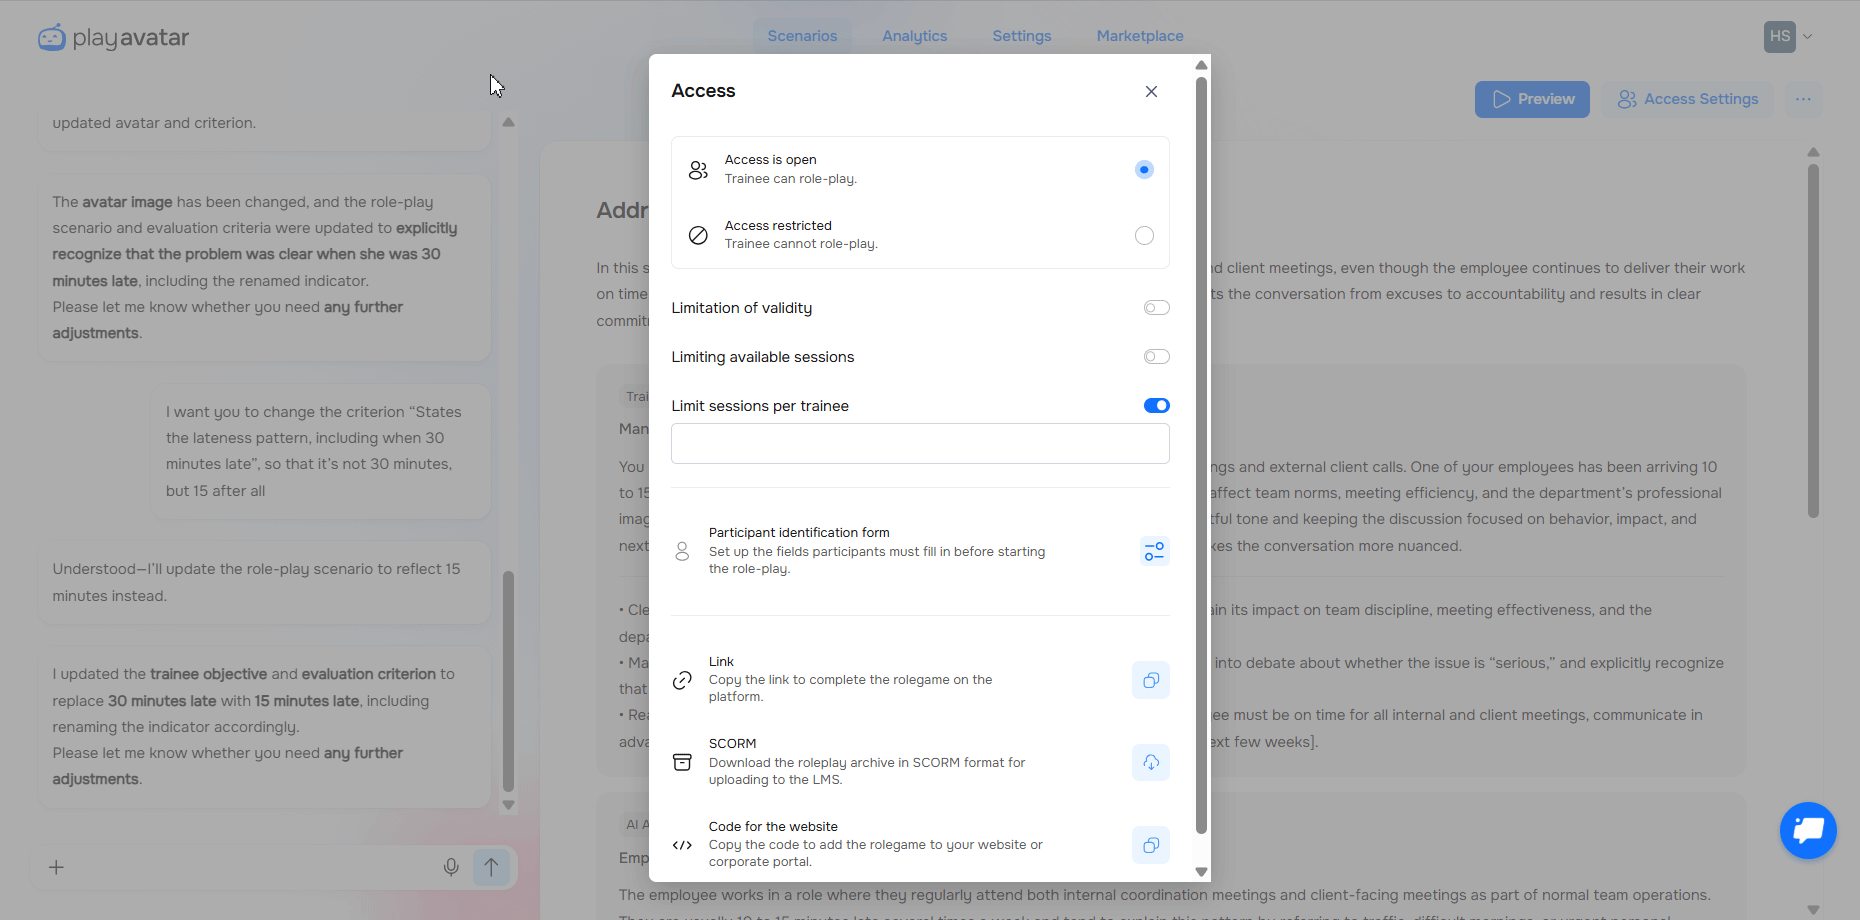The height and width of the screenshot is (920, 1860).
Task: Click the 'SCORM' heading text
Action: [732, 744]
